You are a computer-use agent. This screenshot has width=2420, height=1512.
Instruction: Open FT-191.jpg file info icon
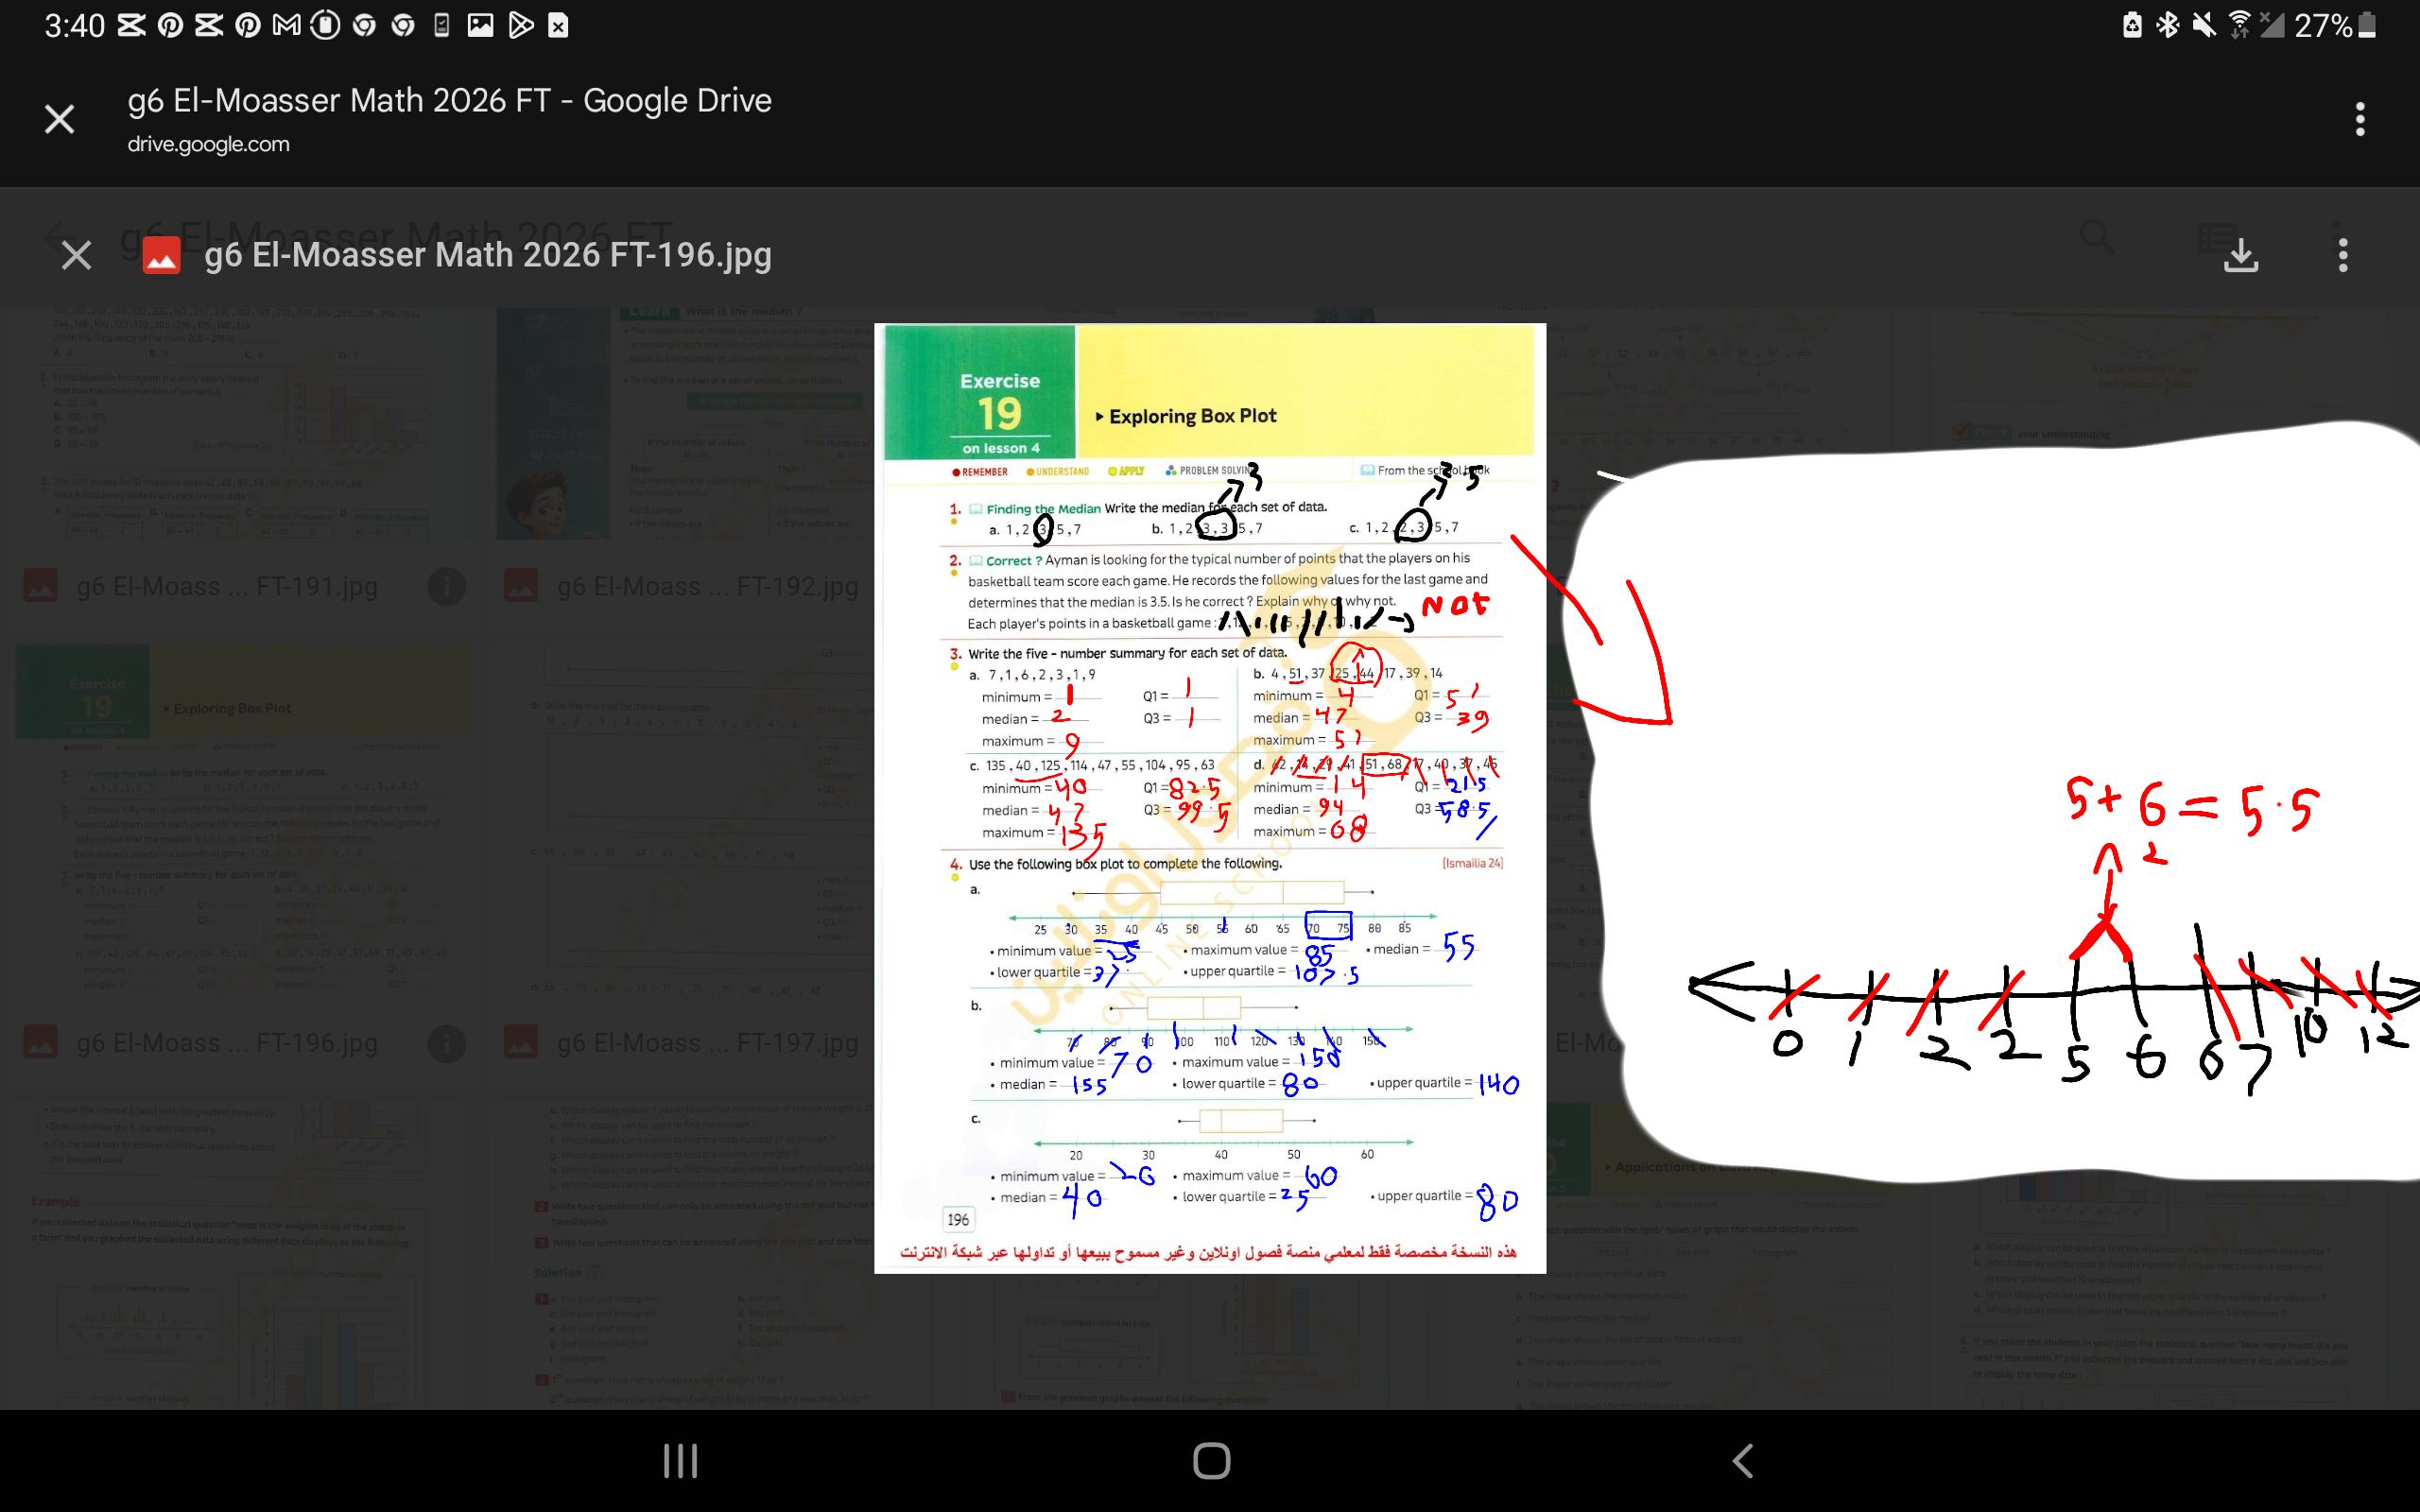point(446,586)
